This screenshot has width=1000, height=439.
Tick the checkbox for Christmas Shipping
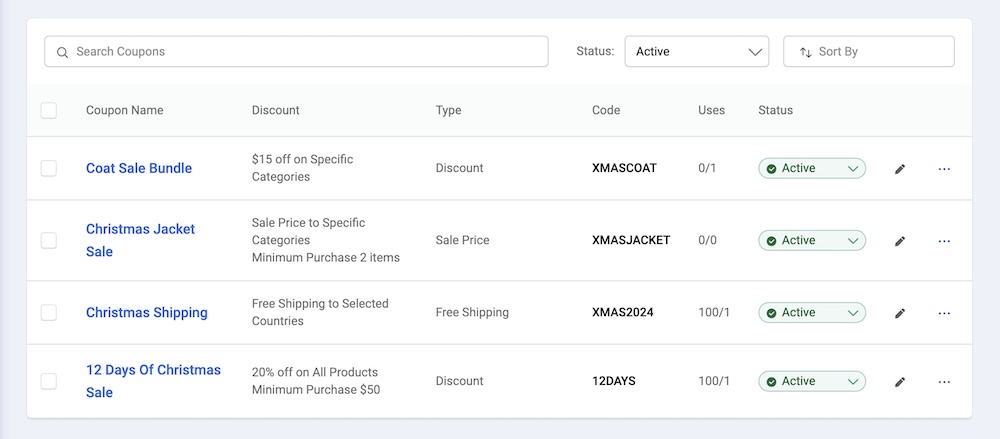pos(49,312)
